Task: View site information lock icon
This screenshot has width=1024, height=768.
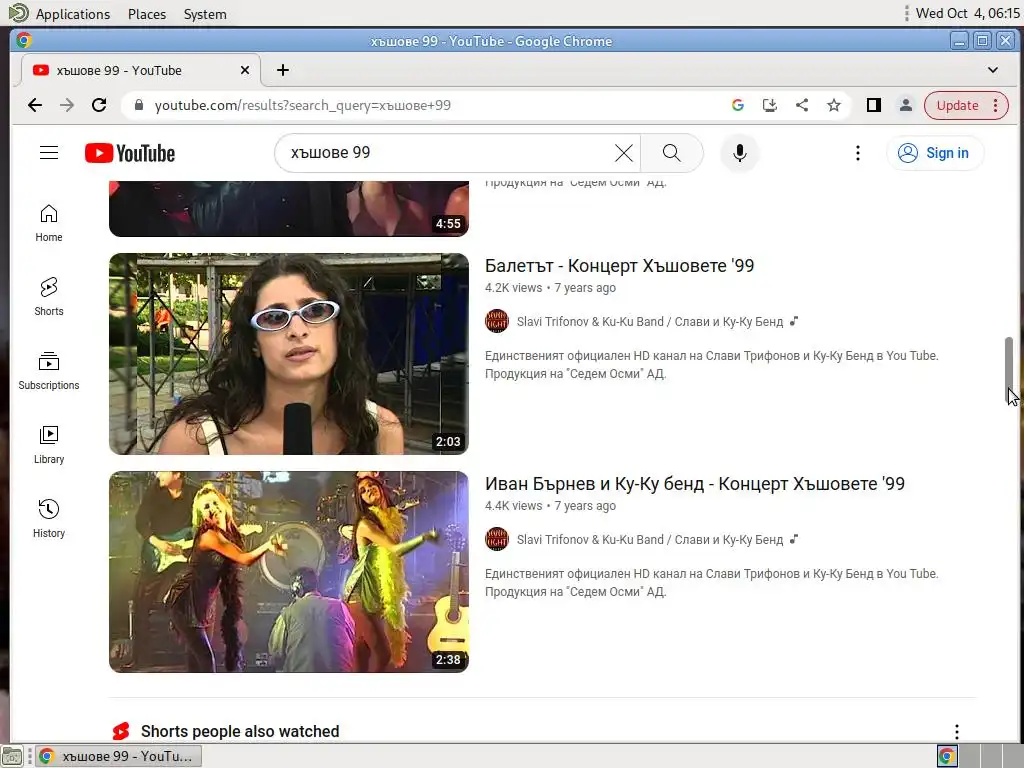Action: click(x=138, y=105)
